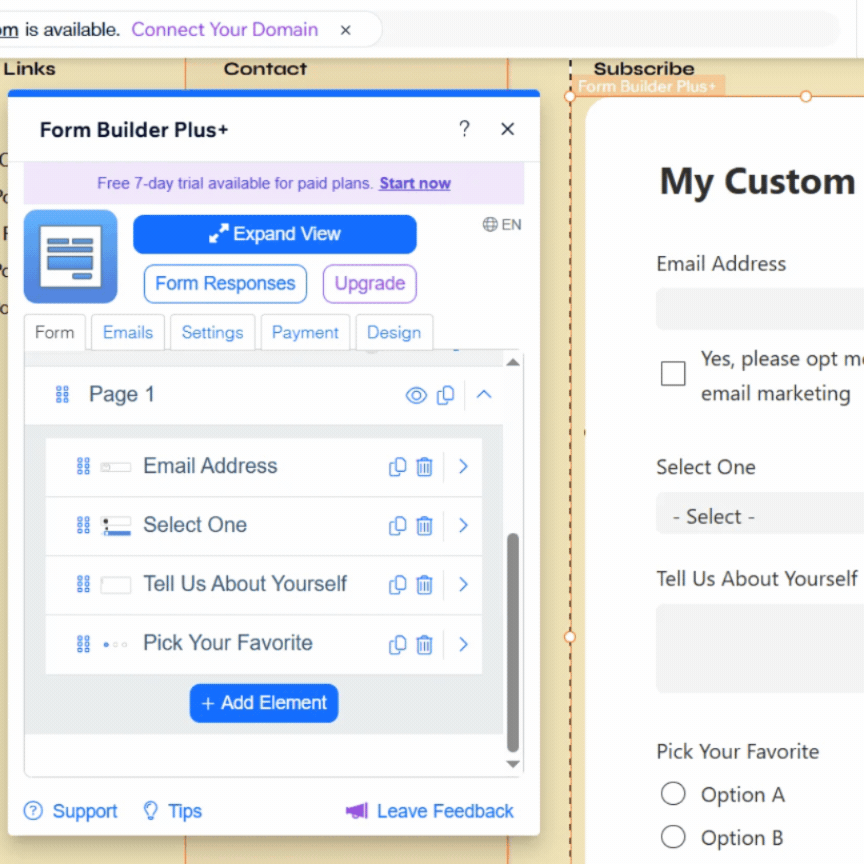Switch to the Emails tab
This screenshot has height=864, width=864.
128,332
